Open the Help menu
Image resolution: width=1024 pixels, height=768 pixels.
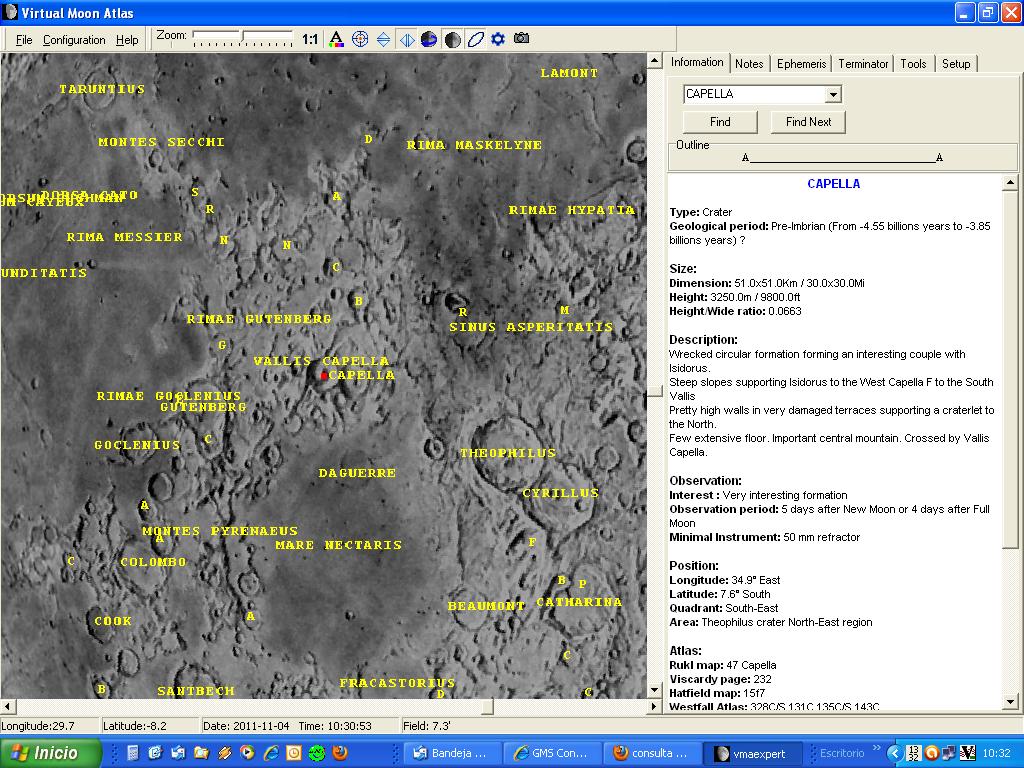coord(127,40)
